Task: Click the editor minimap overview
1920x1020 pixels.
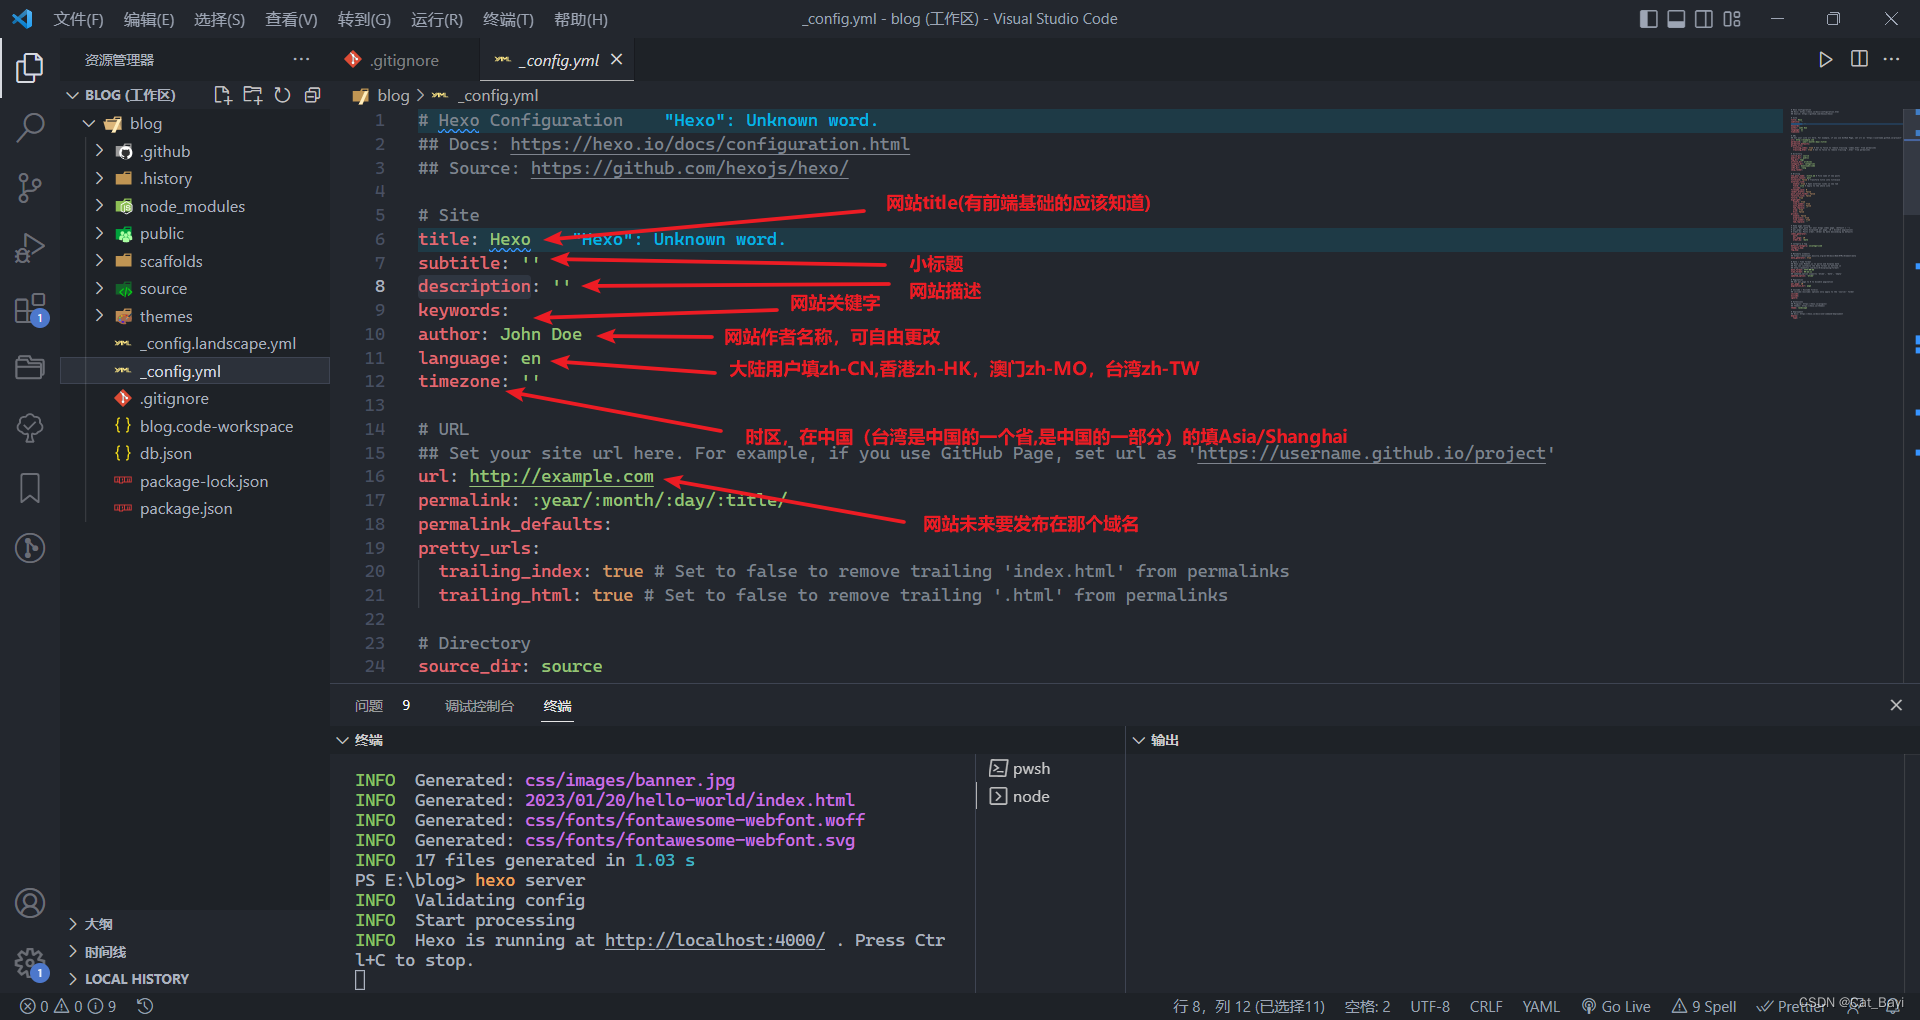Action: pos(1843,215)
